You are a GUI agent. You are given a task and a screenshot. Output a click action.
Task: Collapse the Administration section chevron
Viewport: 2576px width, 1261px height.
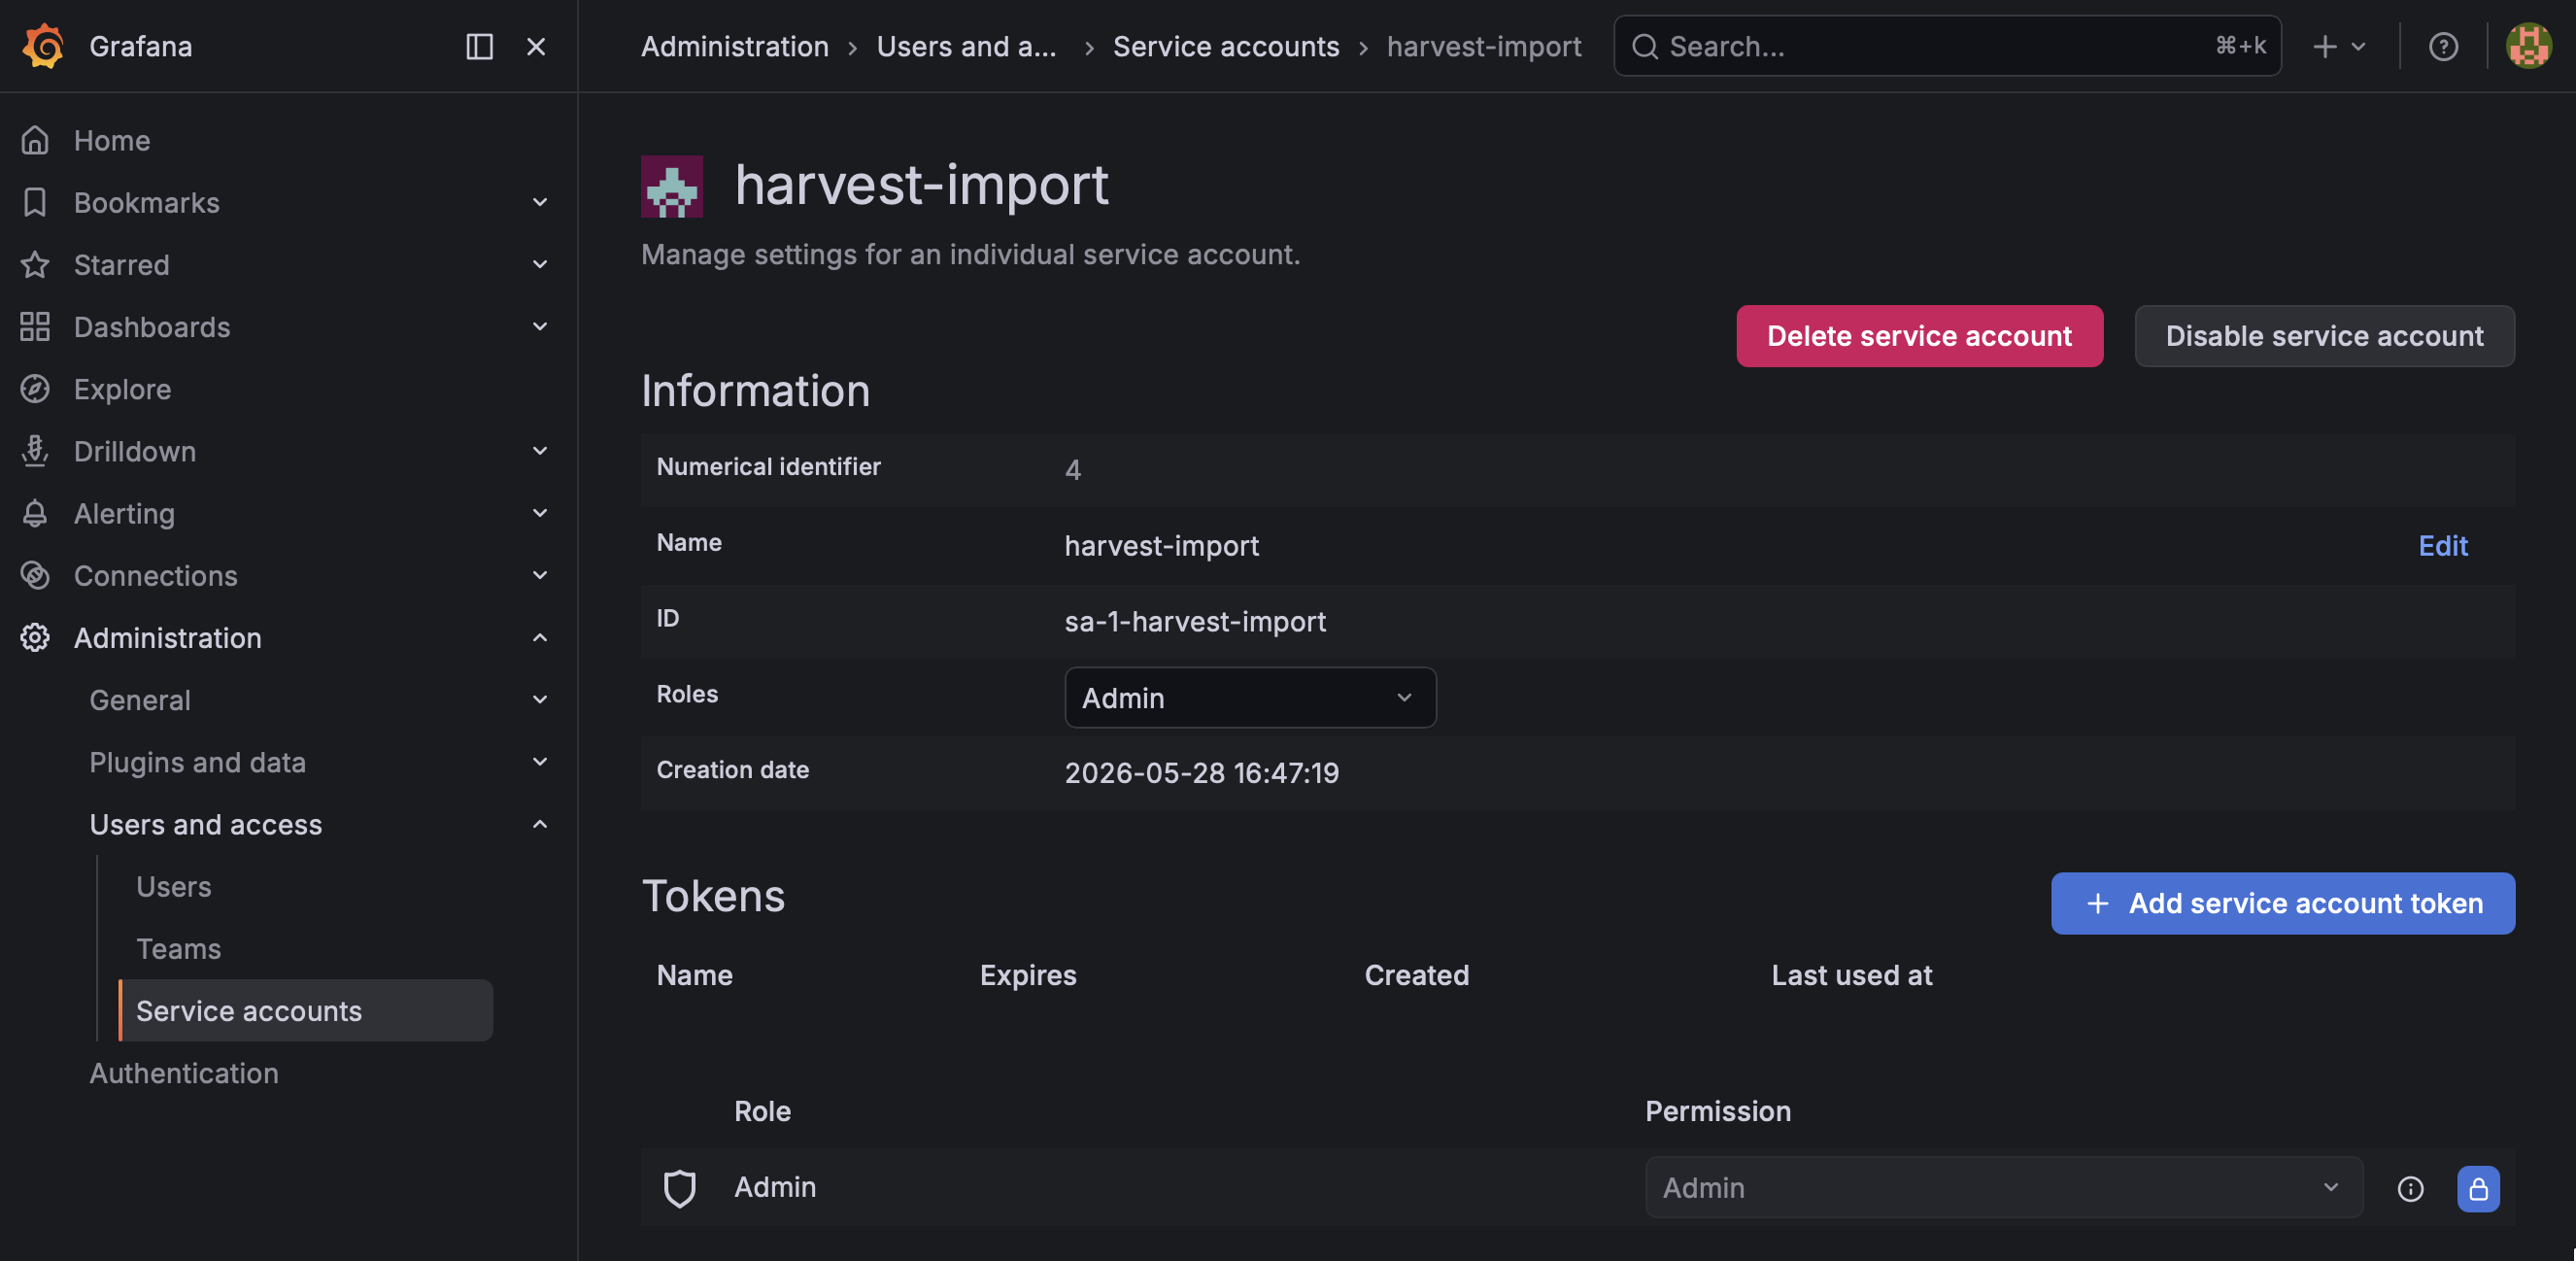pyautogui.click(x=539, y=637)
